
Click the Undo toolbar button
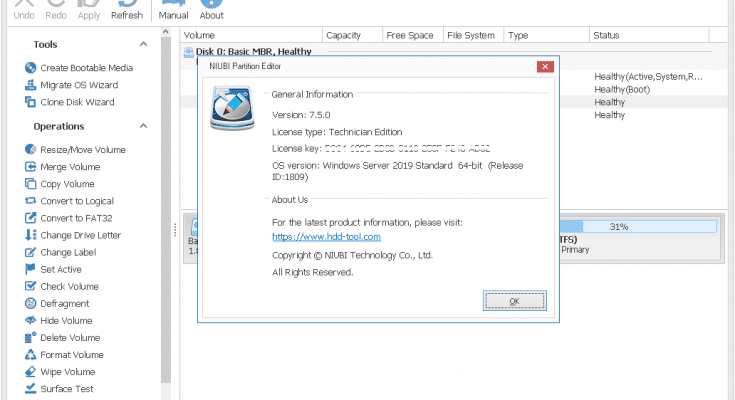[x=23, y=10]
